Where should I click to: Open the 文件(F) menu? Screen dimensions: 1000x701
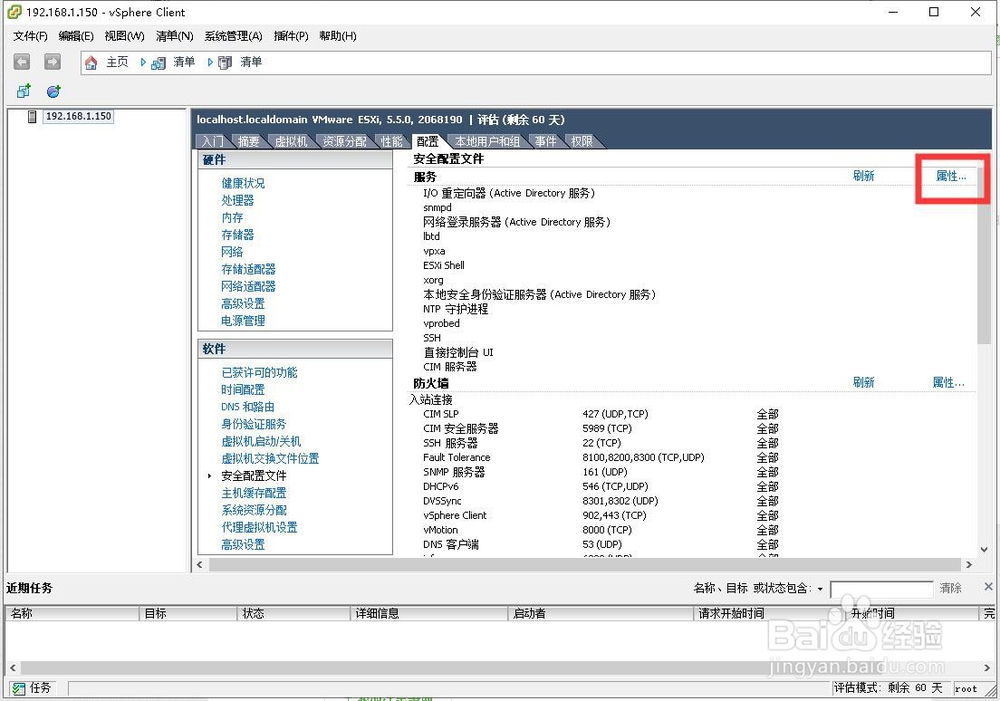30,36
